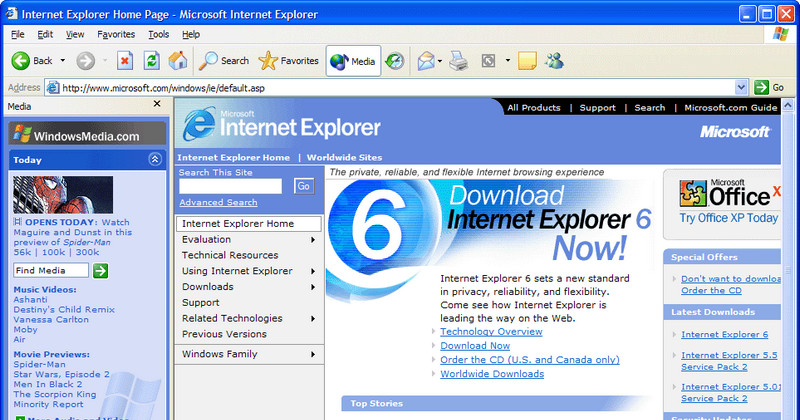Open the Mail dropdown arrow
Screen dimensions: 800x420
pyautogui.click(x=440, y=61)
